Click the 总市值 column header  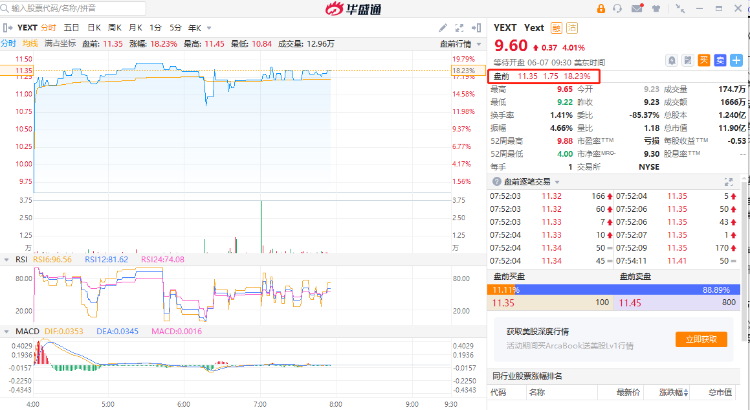pyautogui.click(x=720, y=392)
